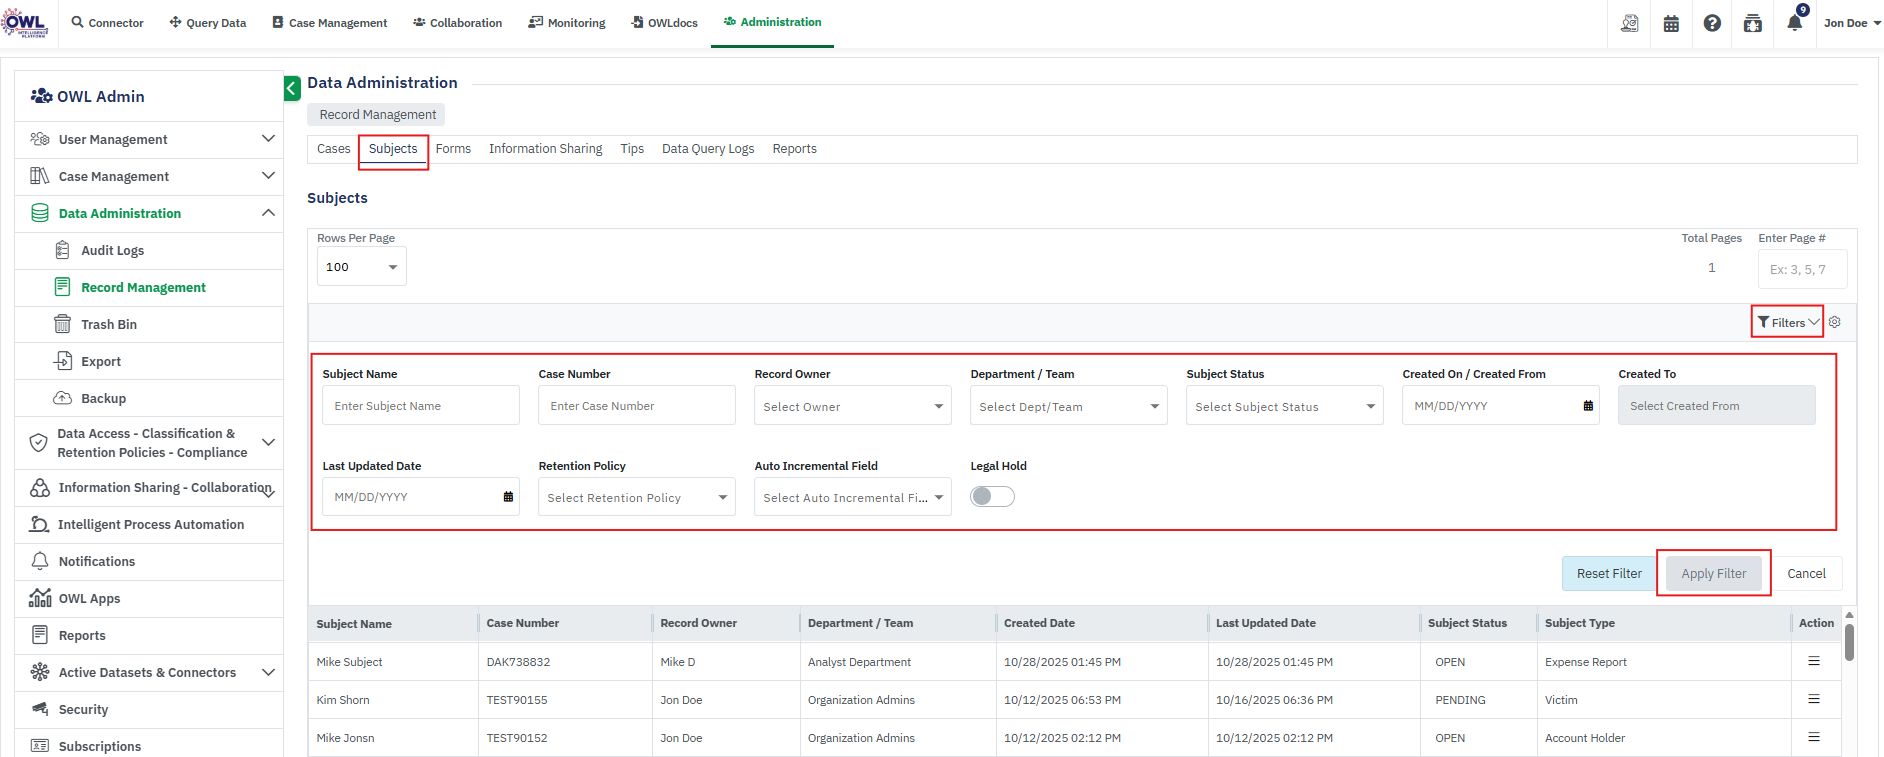Switch to the Forms tab
Screen dimensions: 1884x757
(x=453, y=149)
